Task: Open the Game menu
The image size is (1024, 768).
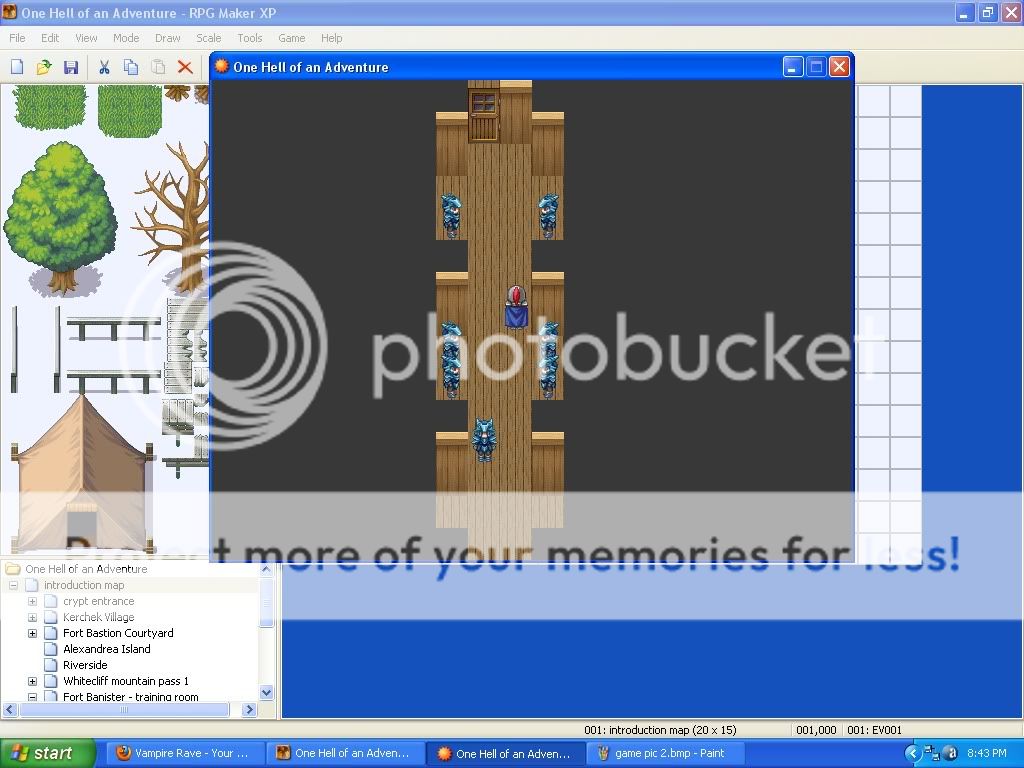Action: pyautogui.click(x=291, y=38)
